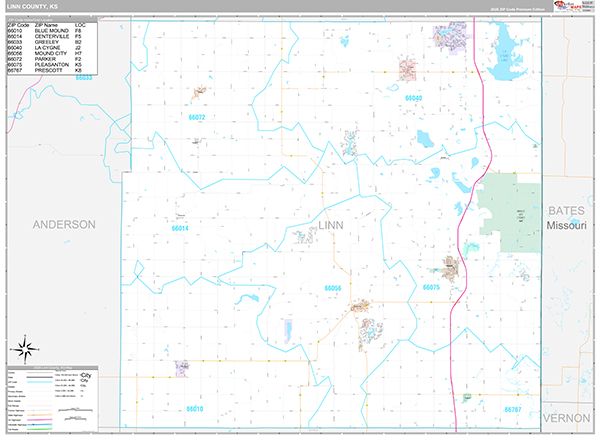The width and height of the screenshot is (600, 435).
Task: Click ZIP code label 66014
Action: tap(180, 228)
